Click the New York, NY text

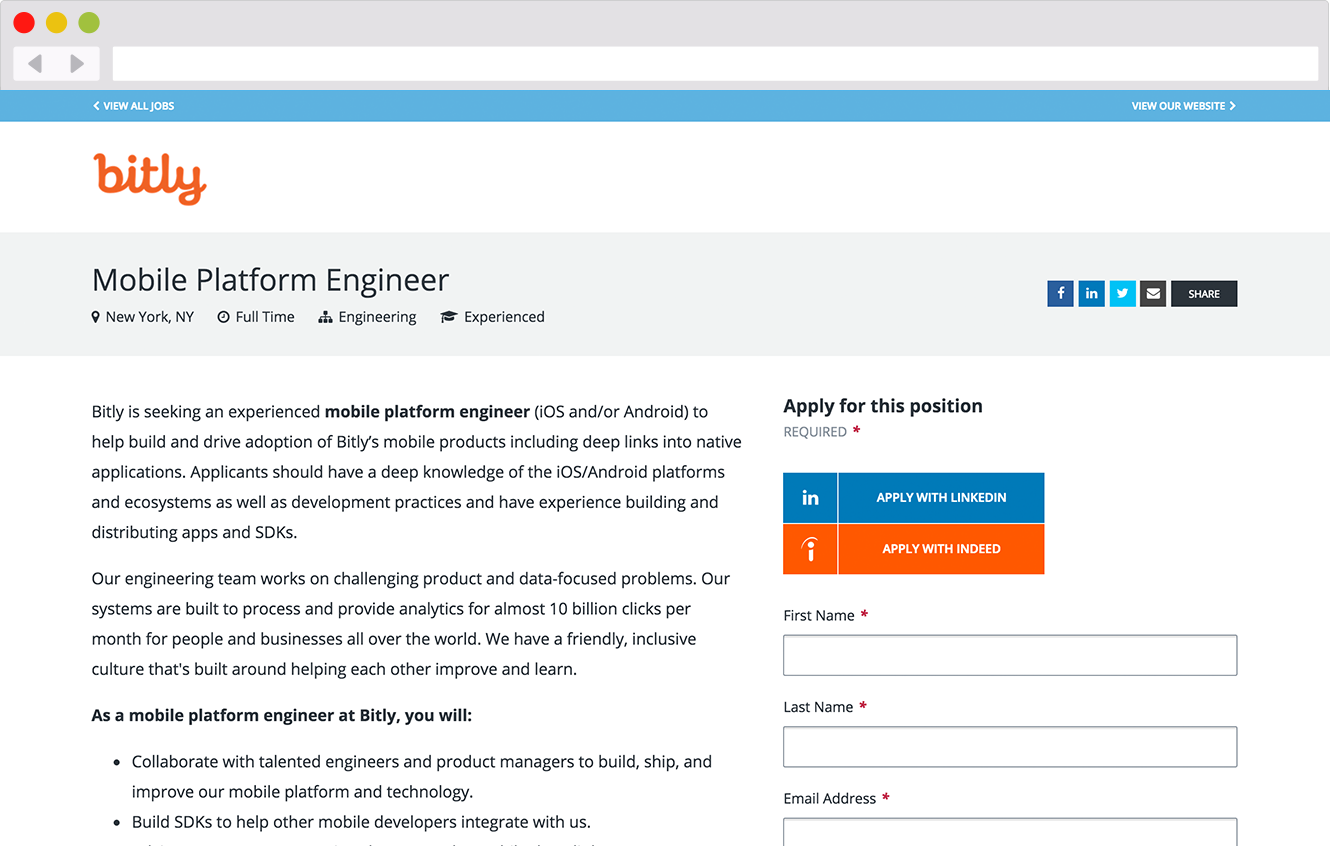[150, 317]
